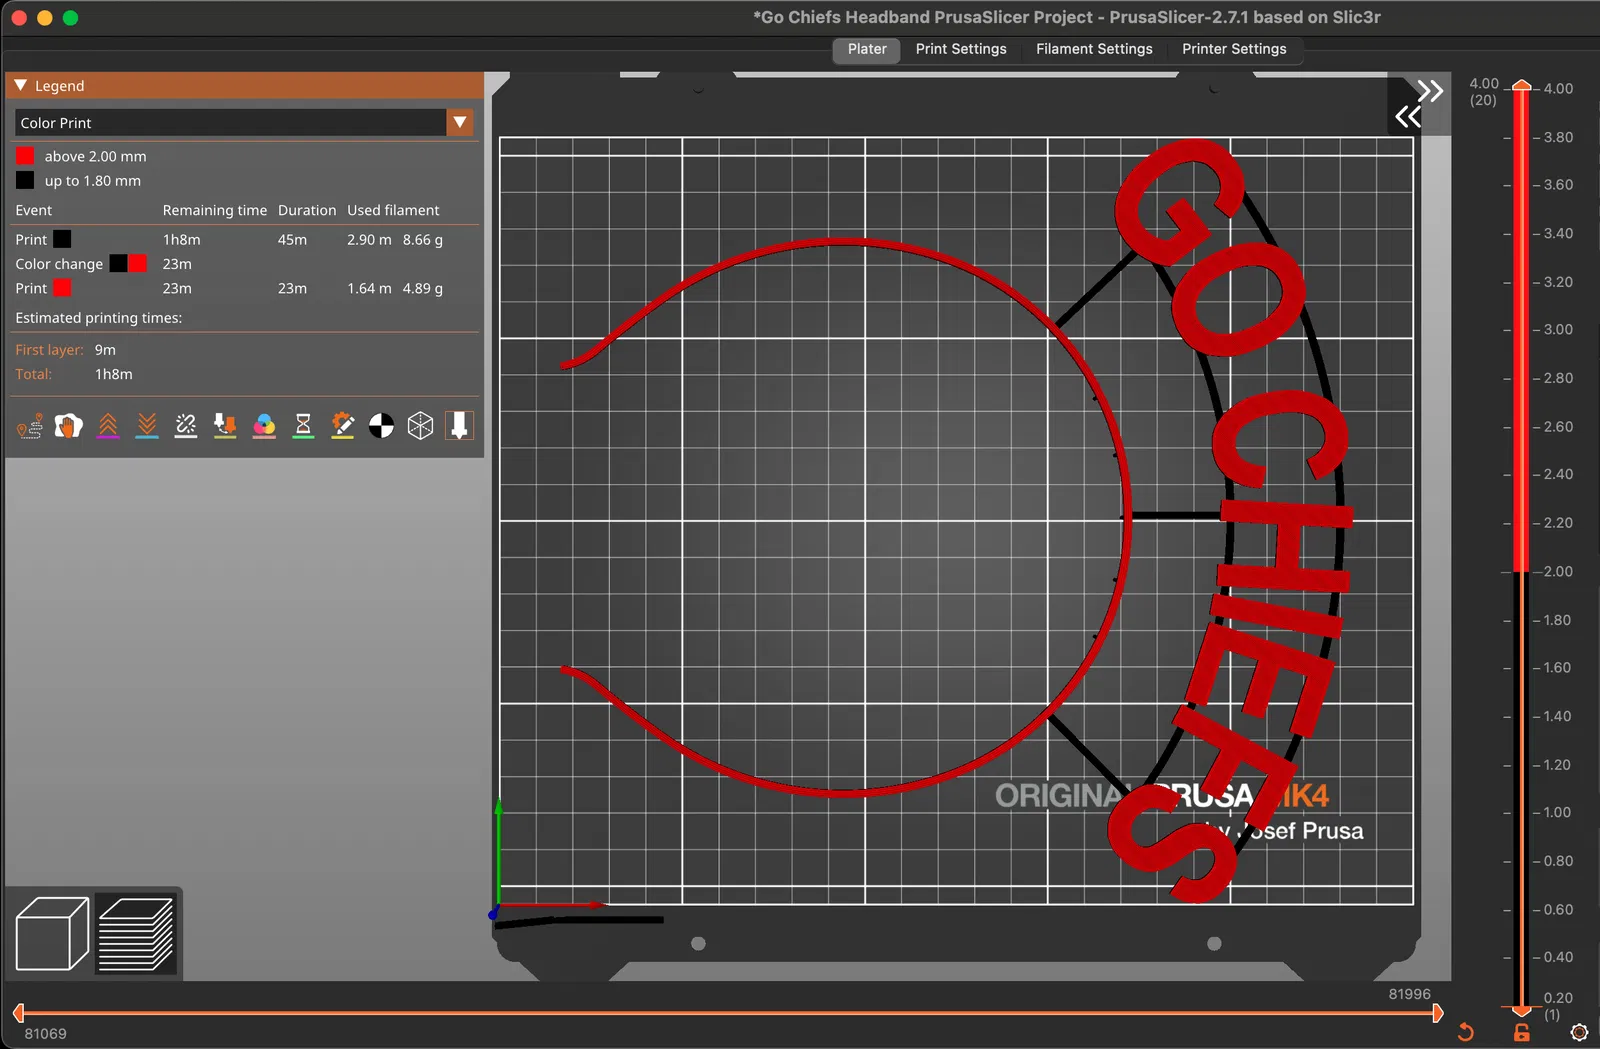Click right thumb of horizontal moves slider
This screenshot has height=1049, width=1600.
point(1437,1013)
